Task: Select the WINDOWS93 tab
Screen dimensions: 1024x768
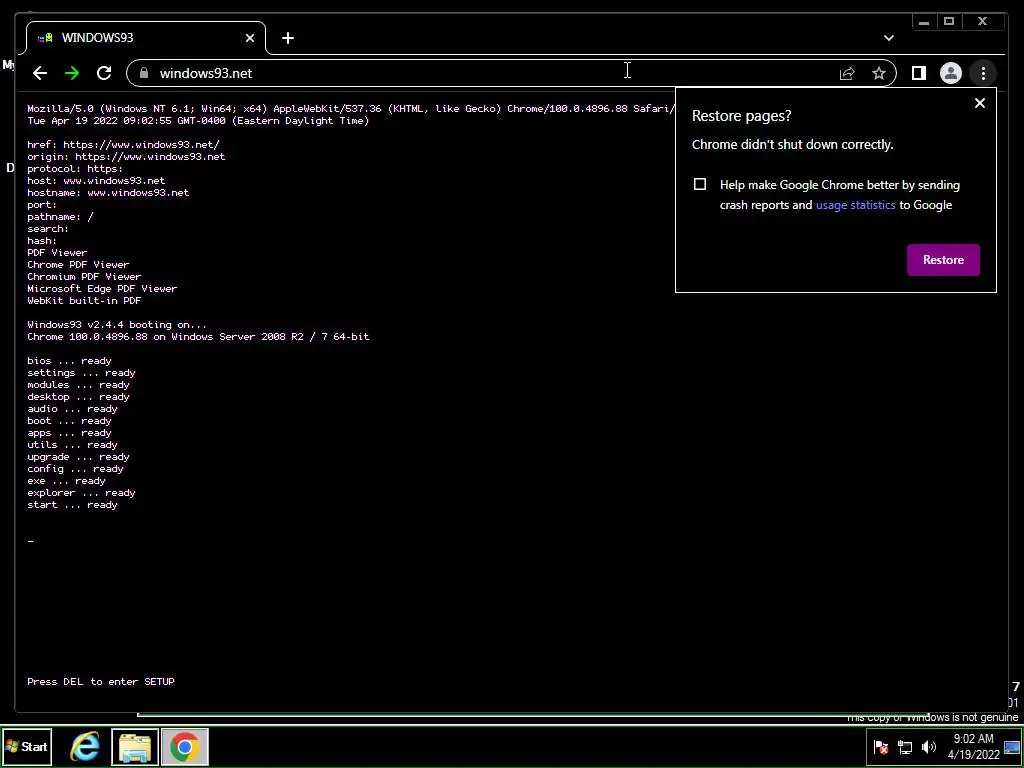Action: tap(146, 38)
